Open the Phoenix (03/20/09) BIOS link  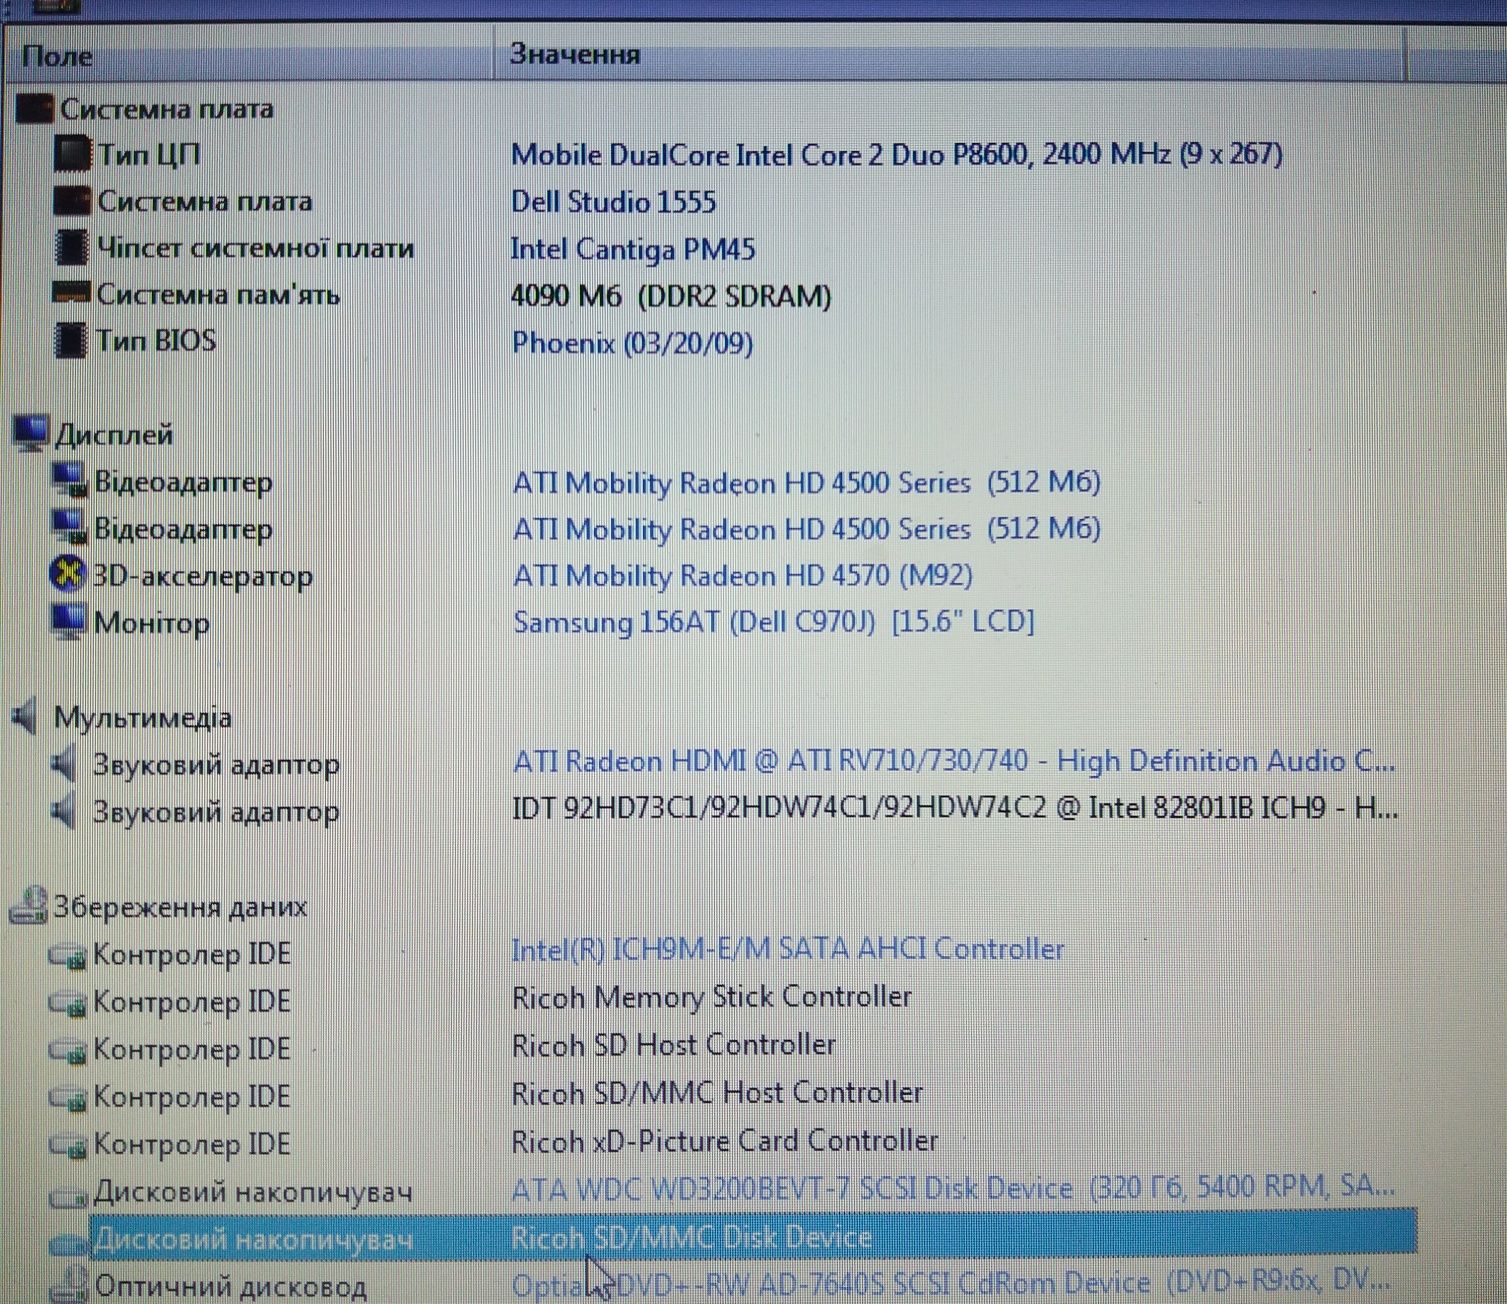633,343
